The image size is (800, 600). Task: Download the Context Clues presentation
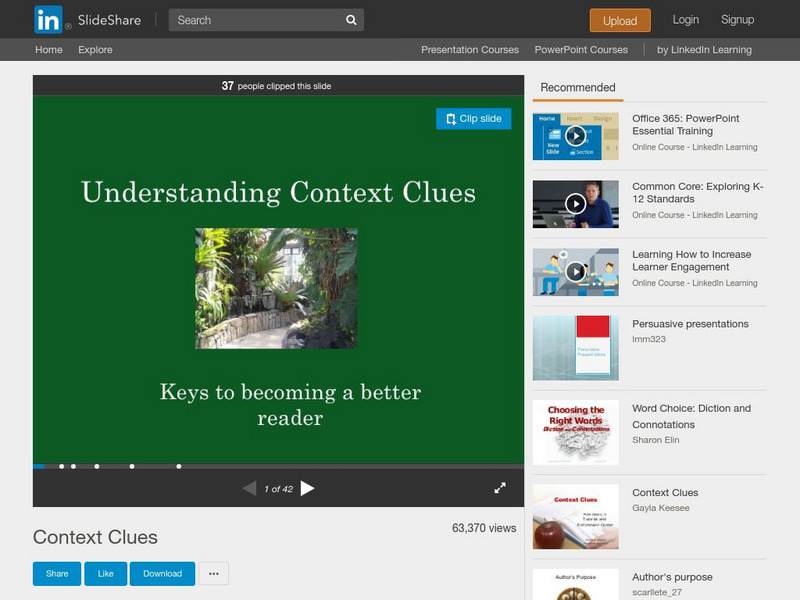(x=164, y=574)
